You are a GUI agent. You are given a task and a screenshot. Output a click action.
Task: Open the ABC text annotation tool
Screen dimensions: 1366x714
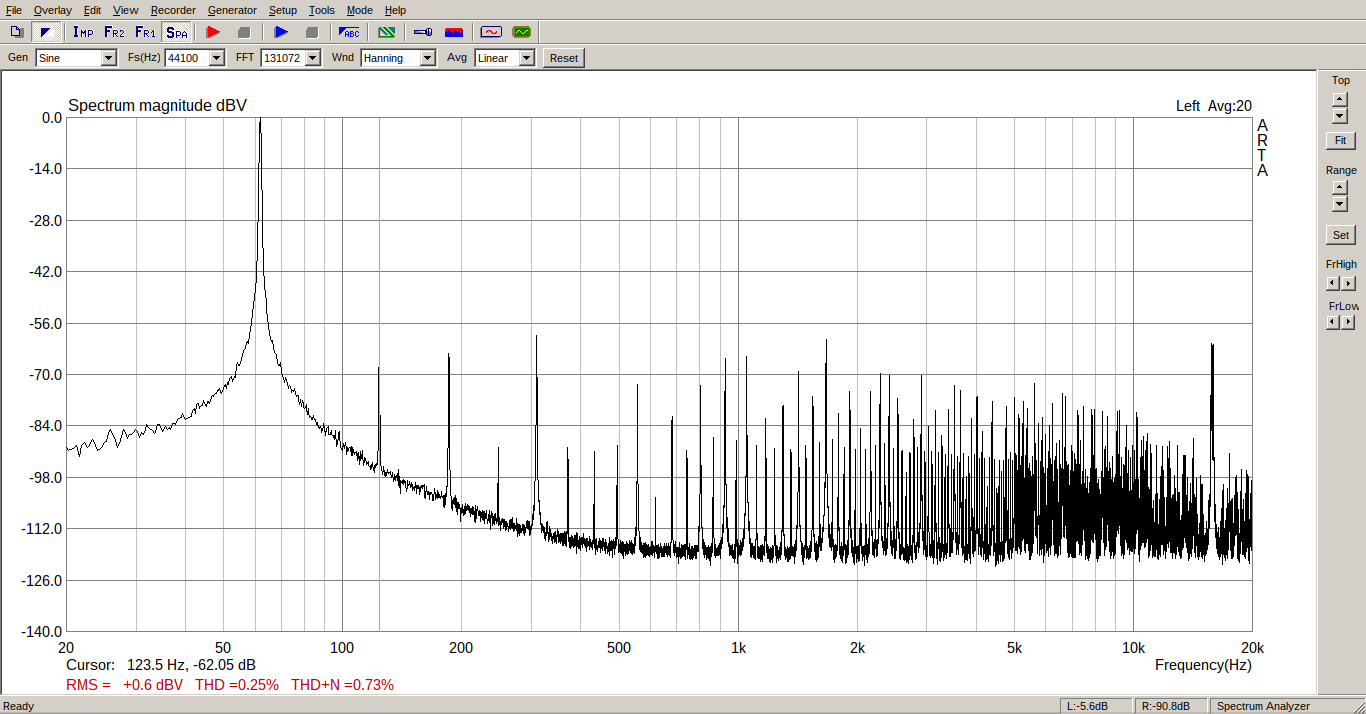click(x=349, y=32)
